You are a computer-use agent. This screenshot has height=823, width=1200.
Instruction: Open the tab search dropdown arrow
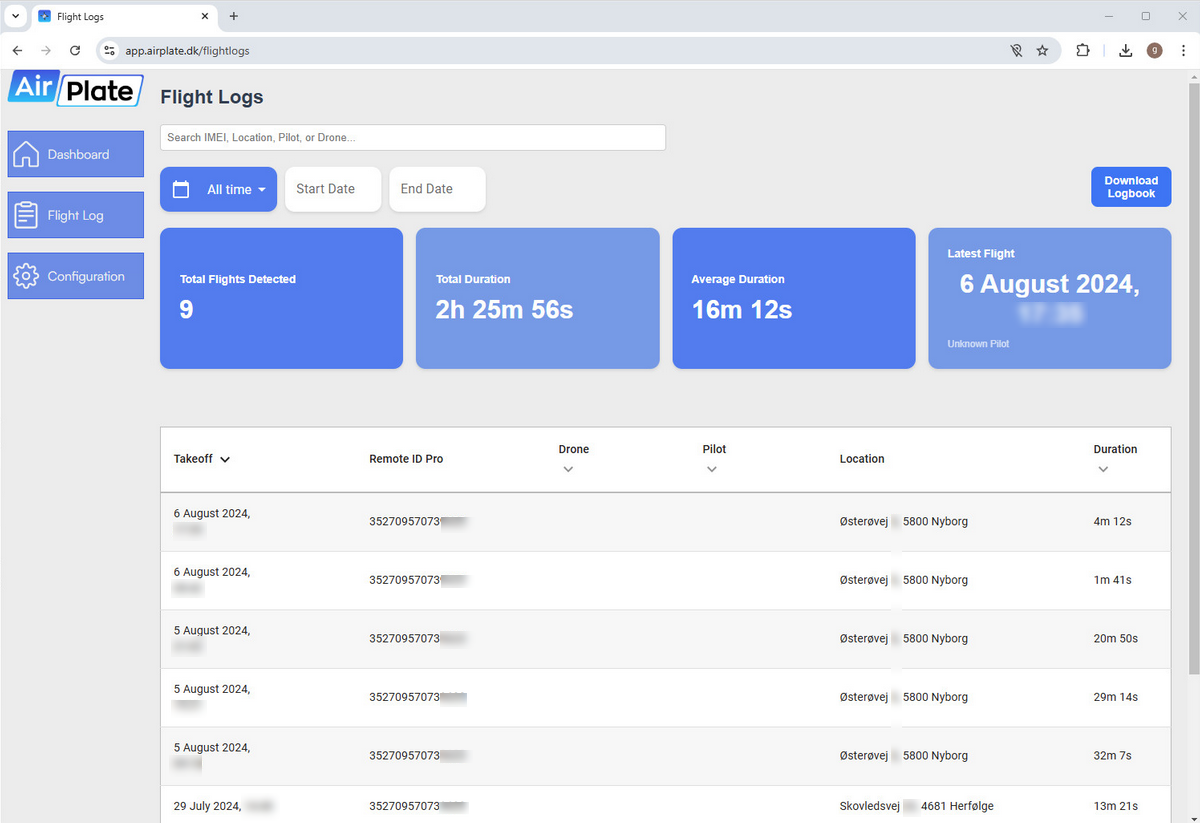click(x=15, y=17)
